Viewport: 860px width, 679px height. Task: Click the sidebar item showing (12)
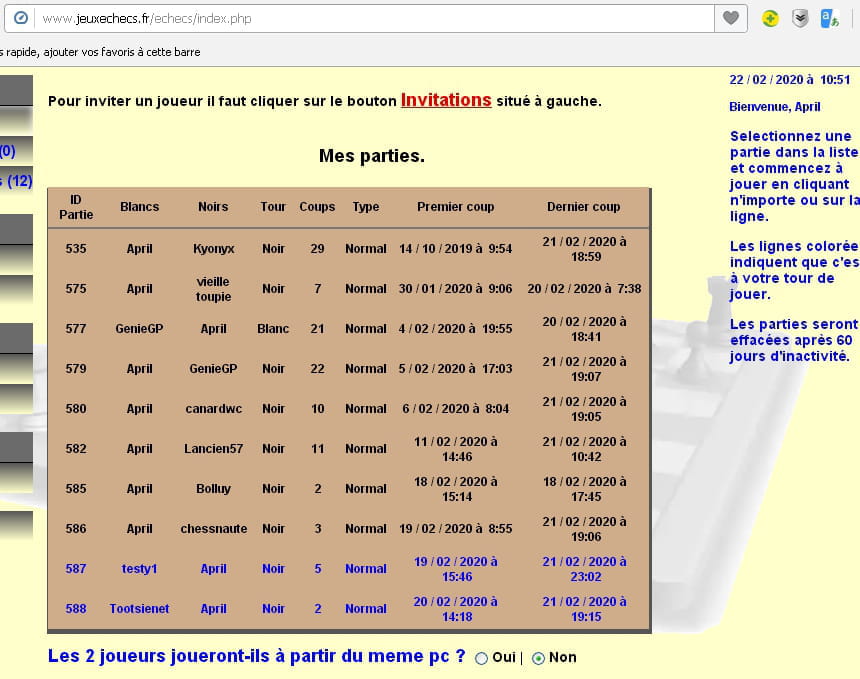16,181
